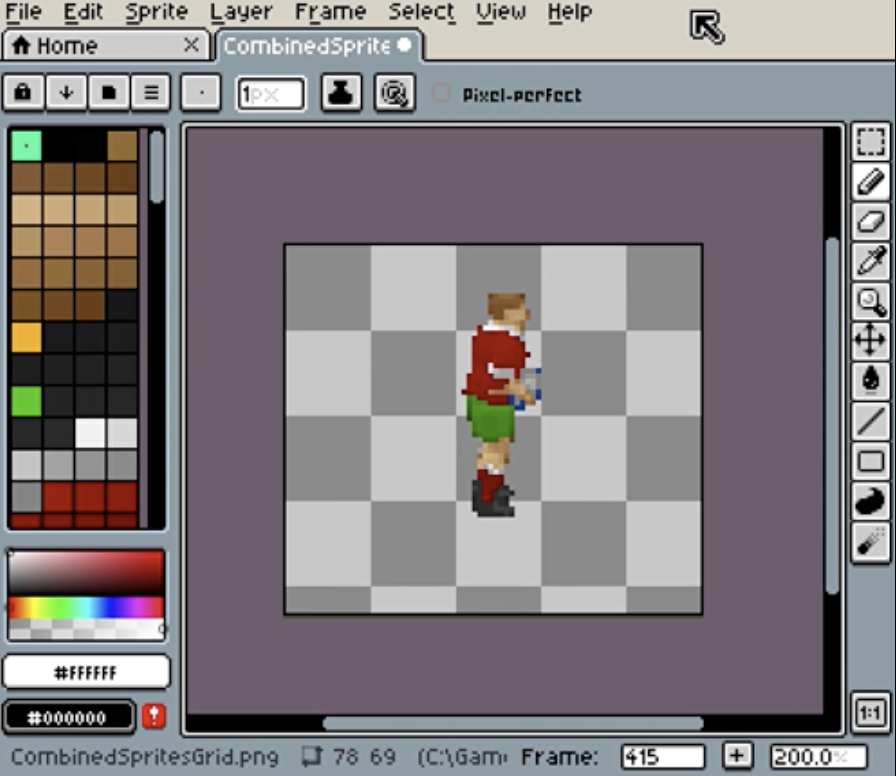The image size is (896, 776).
Task: Select the Paint Bucket tool
Action: [871, 379]
